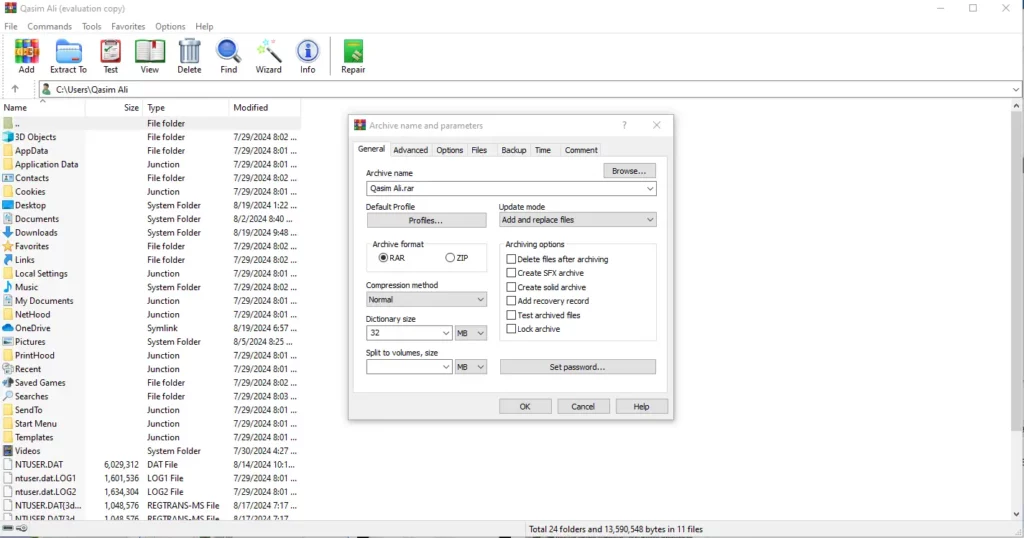Click the Links folder icon

[8, 260]
